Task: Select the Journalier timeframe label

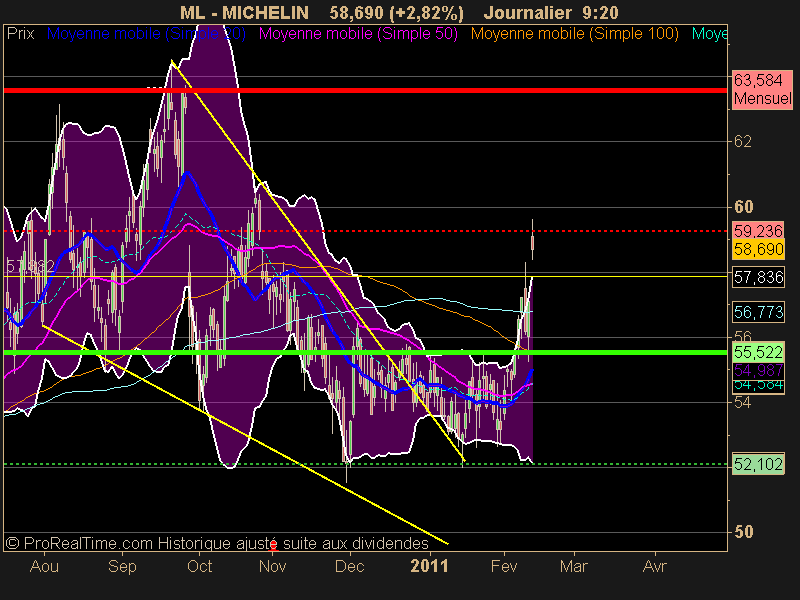Action: [x=528, y=12]
